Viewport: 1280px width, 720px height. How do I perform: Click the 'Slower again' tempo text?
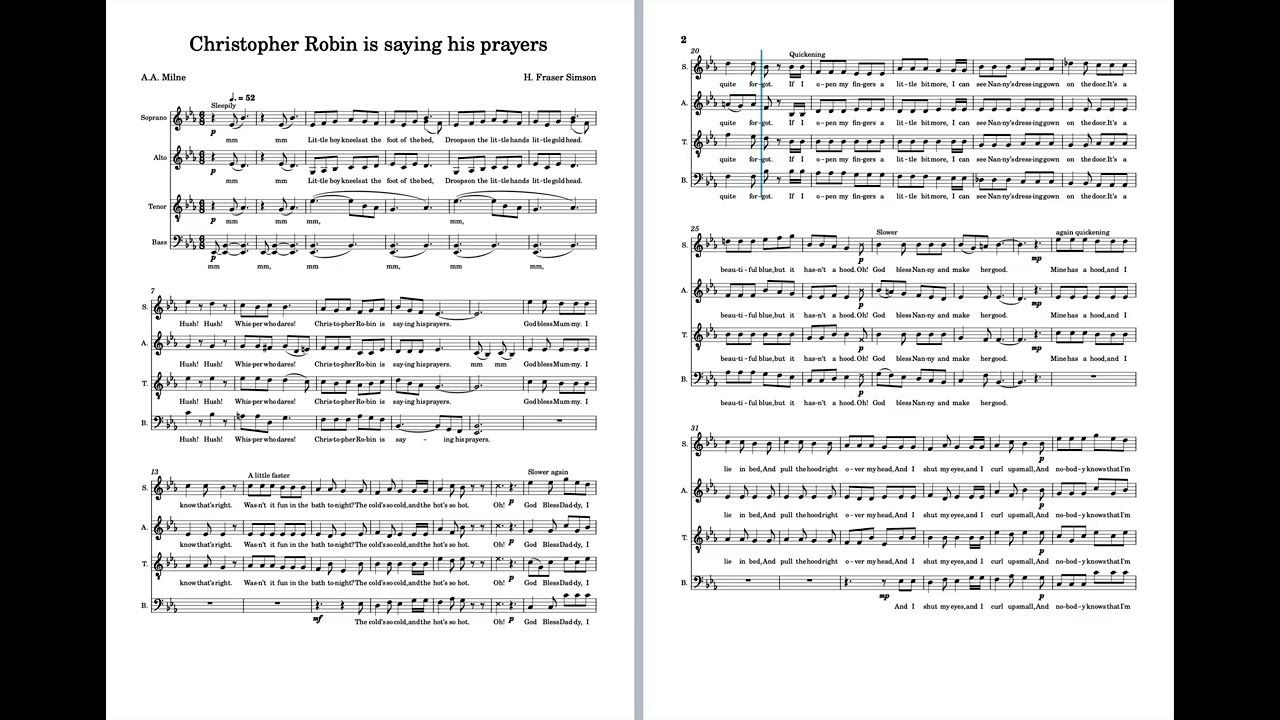(x=548, y=472)
